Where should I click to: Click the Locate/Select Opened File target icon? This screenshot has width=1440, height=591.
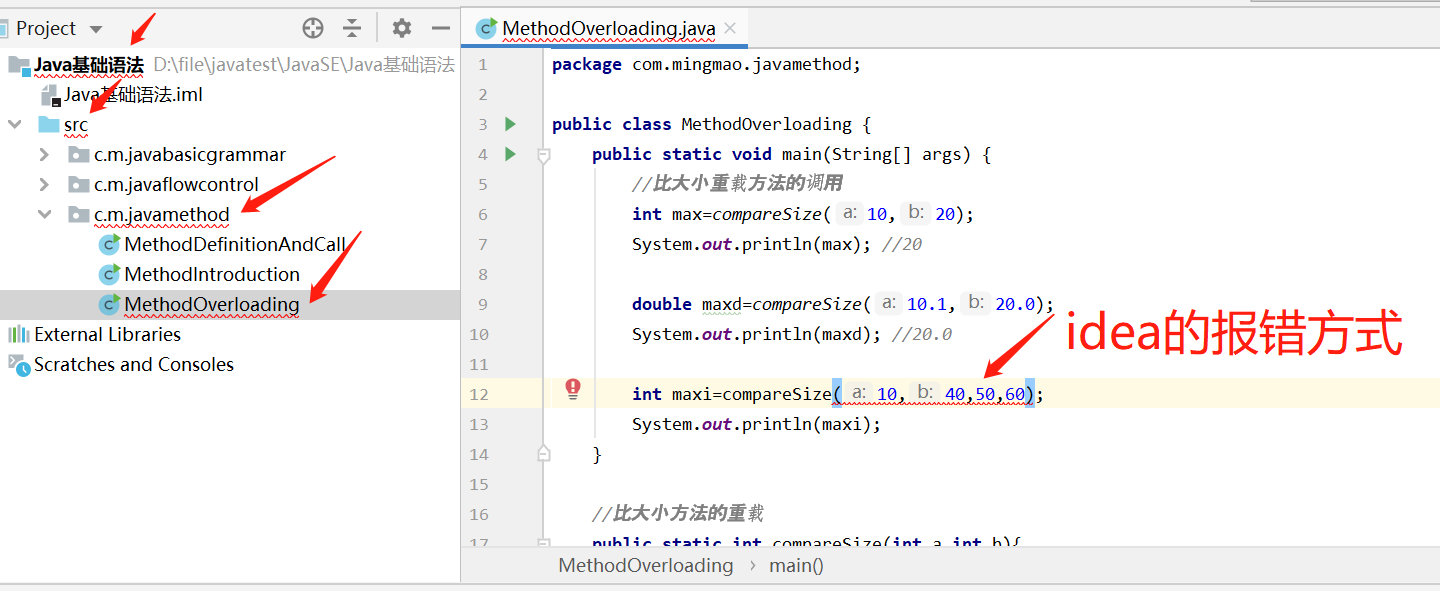(x=313, y=28)
